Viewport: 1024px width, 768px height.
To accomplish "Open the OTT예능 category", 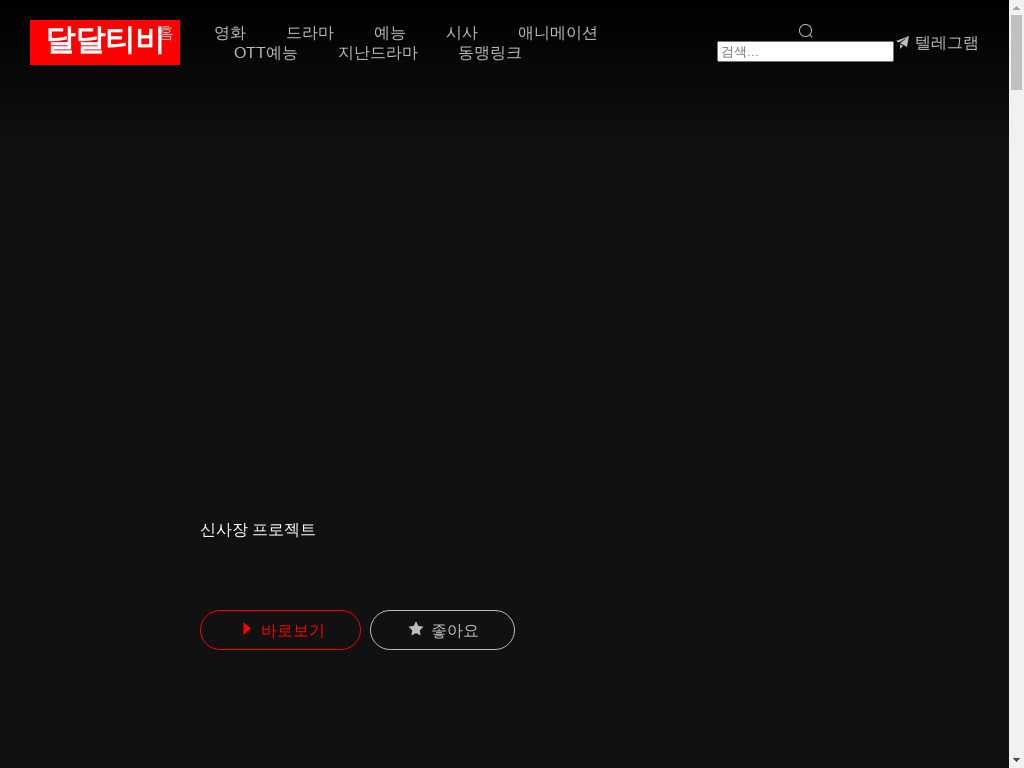I will pos(266,53).
